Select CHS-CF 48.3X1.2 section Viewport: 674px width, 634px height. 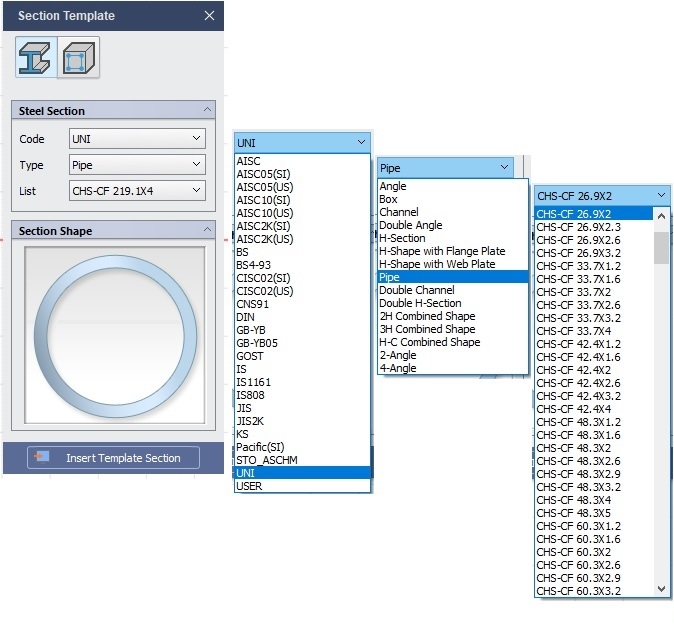tap(594, 422)
